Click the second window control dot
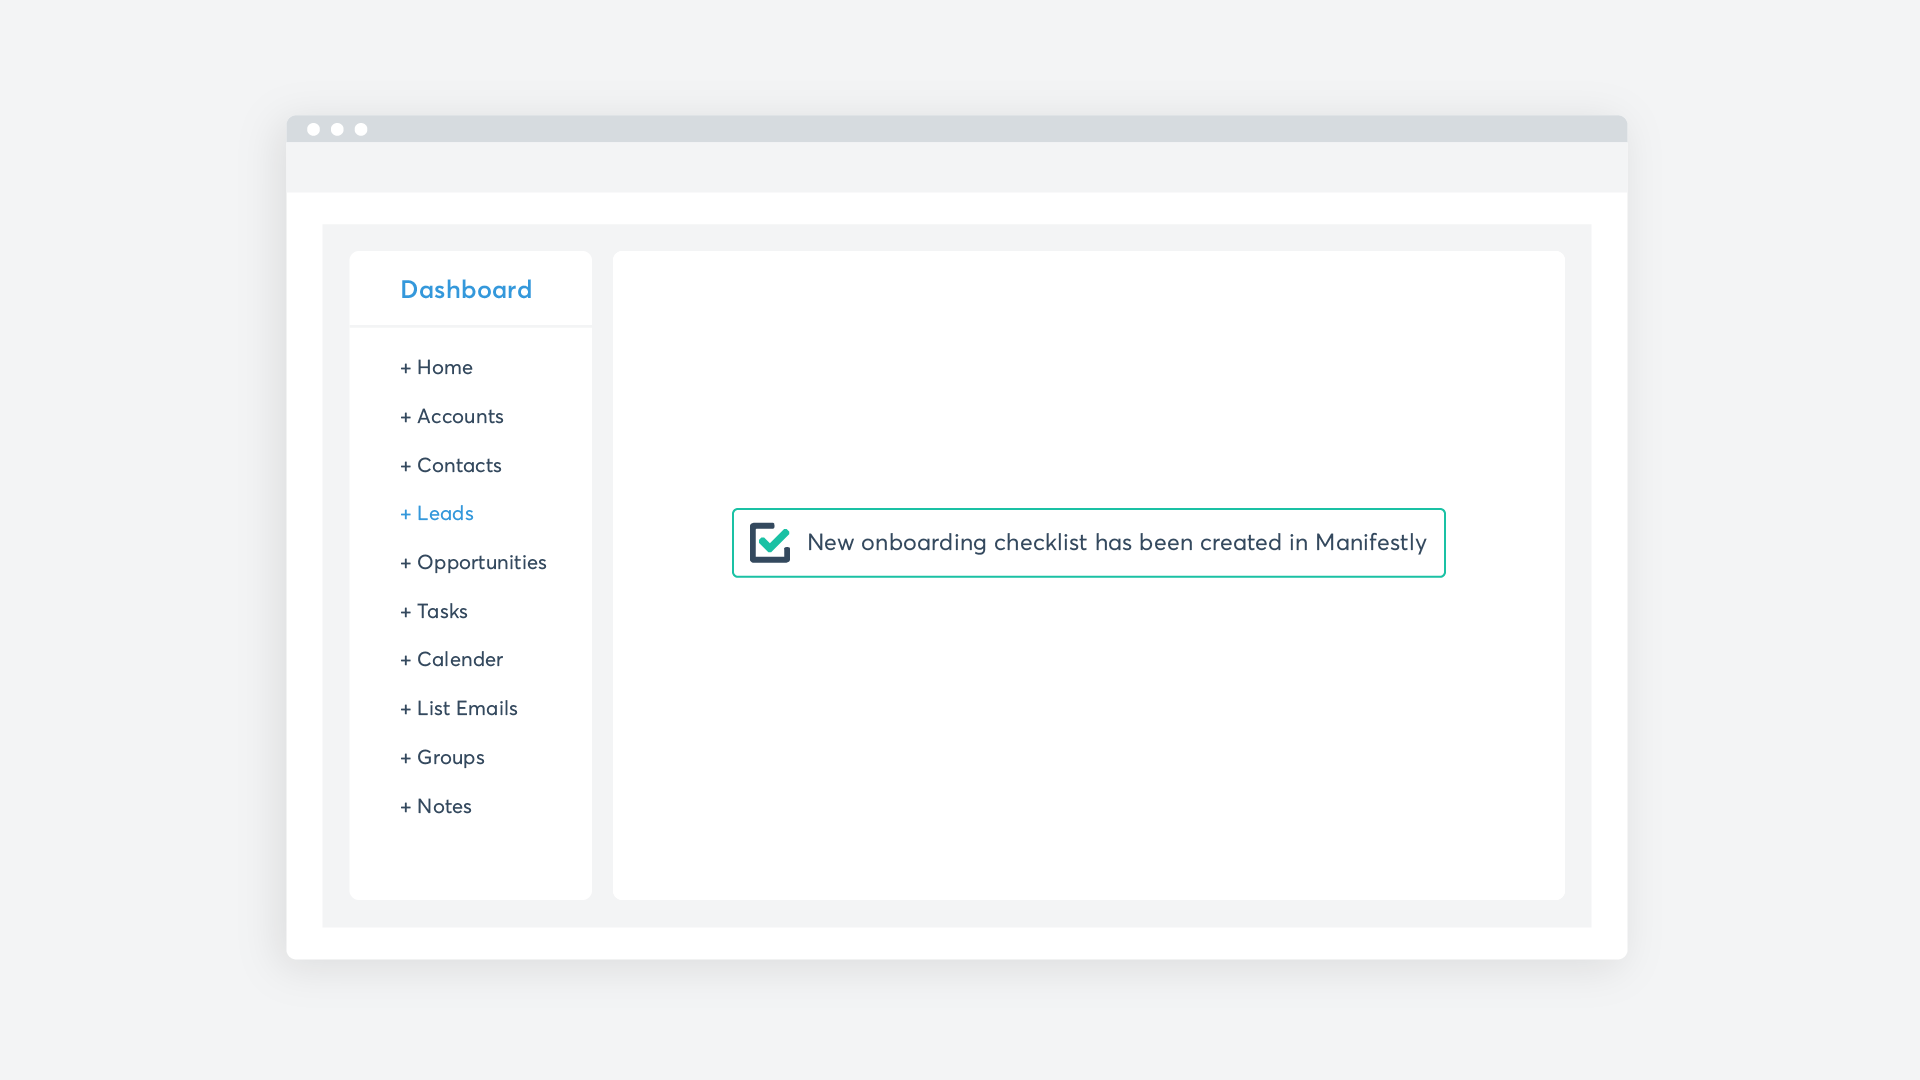This screenshot has width=1920, height=1080. [337, 129]
